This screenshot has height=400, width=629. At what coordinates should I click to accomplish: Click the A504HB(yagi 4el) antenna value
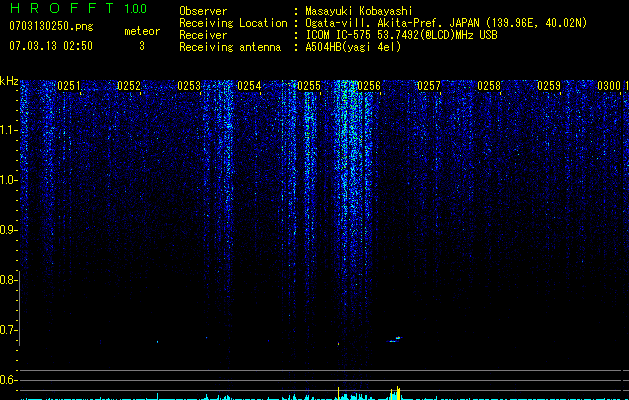pos(353,47)
